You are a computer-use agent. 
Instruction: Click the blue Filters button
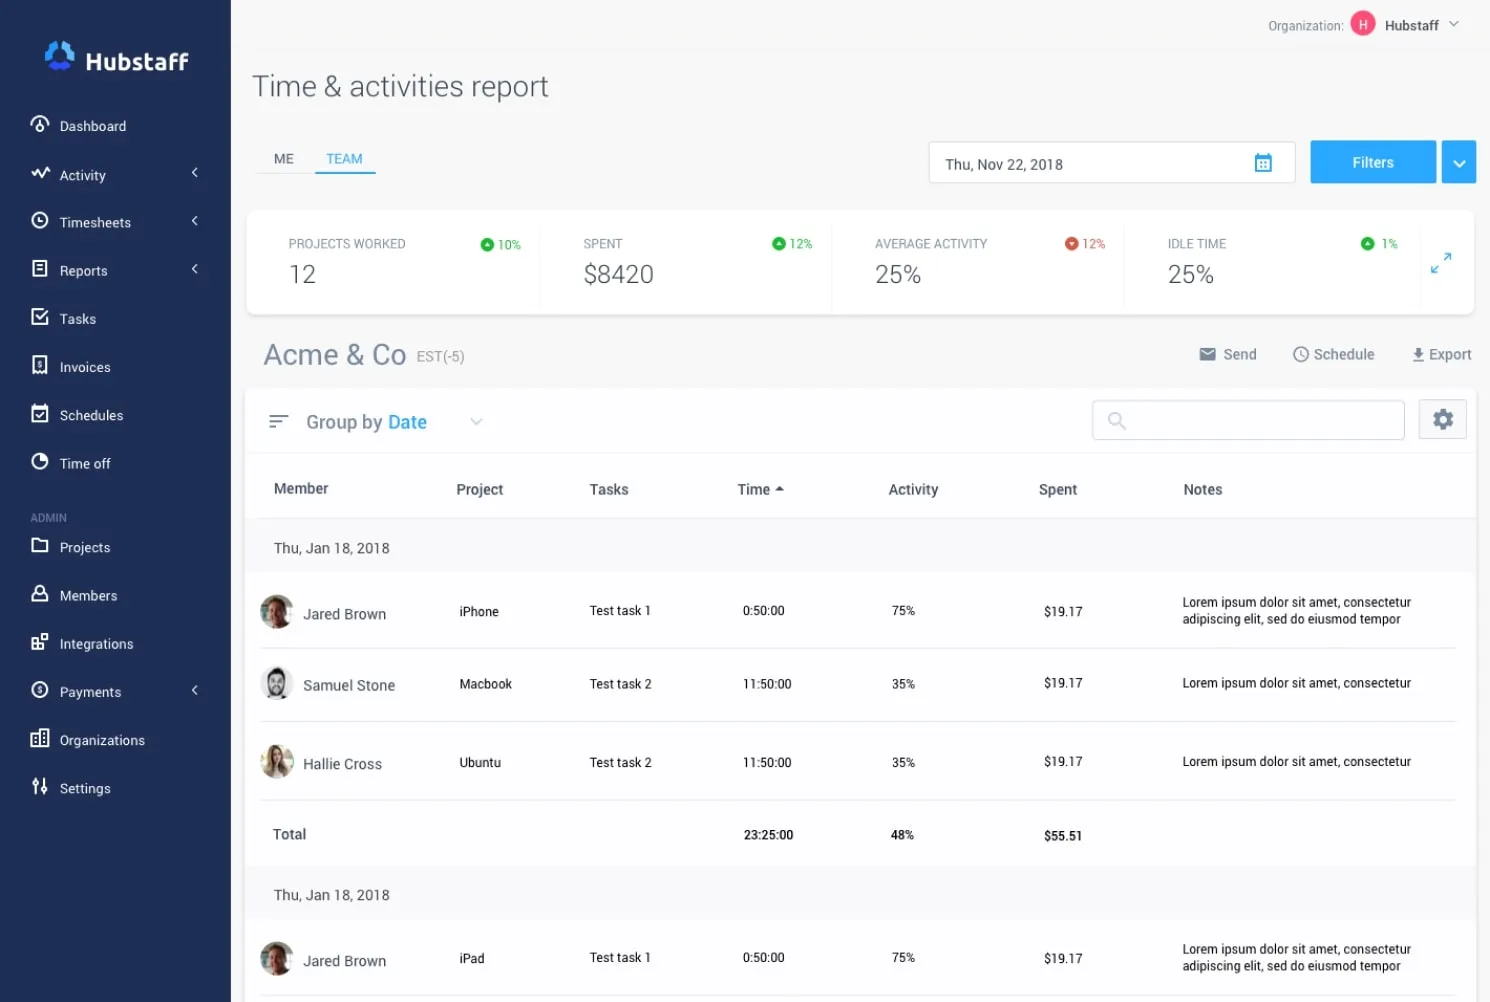(1372, 163)
